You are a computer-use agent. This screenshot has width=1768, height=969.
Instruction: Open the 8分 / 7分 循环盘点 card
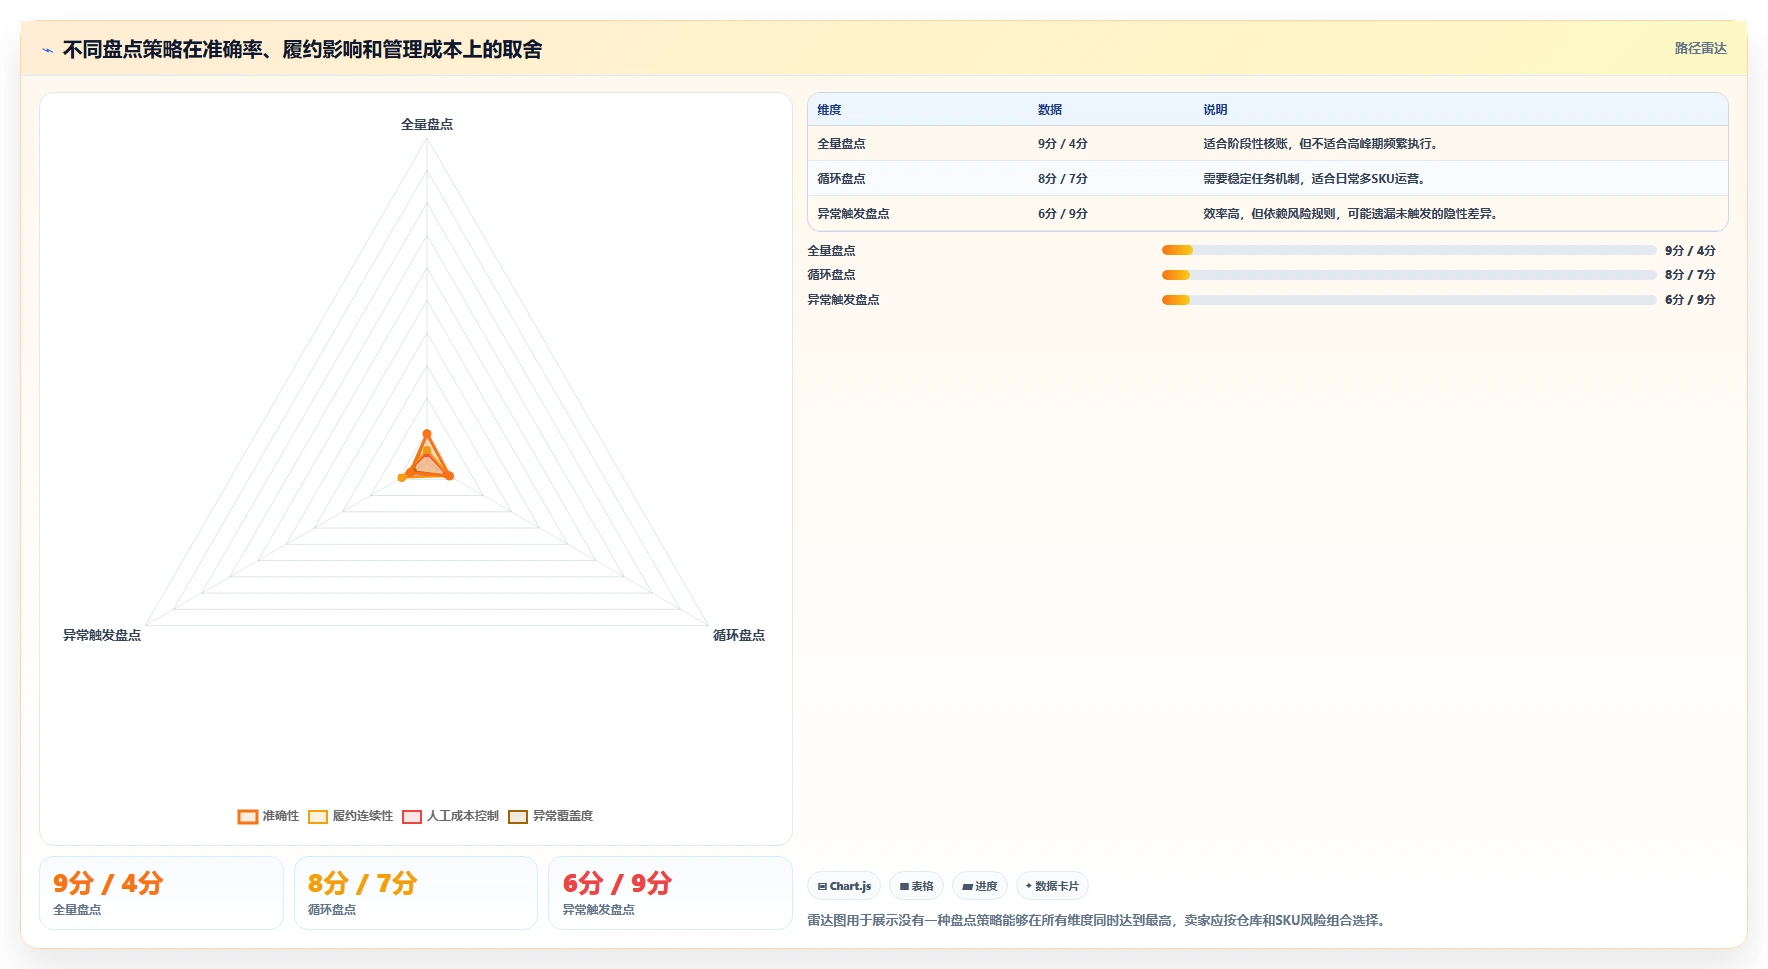click(416, 893)
